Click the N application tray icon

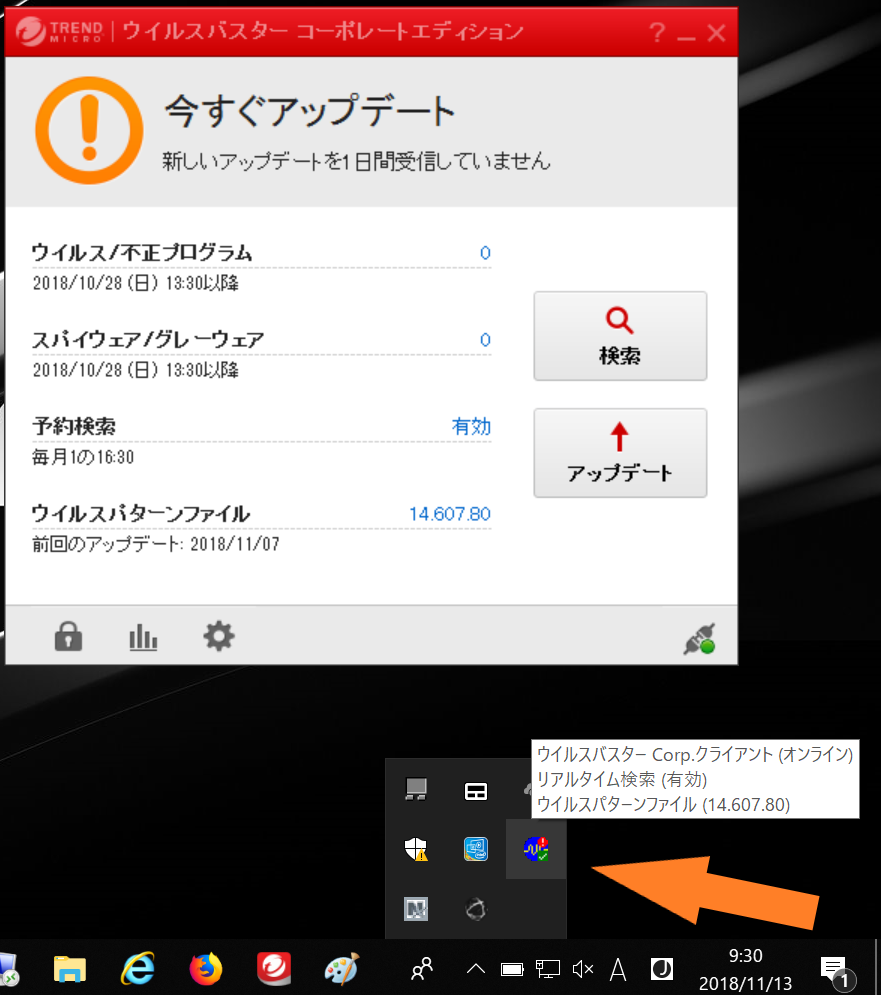tap(416, 909)
